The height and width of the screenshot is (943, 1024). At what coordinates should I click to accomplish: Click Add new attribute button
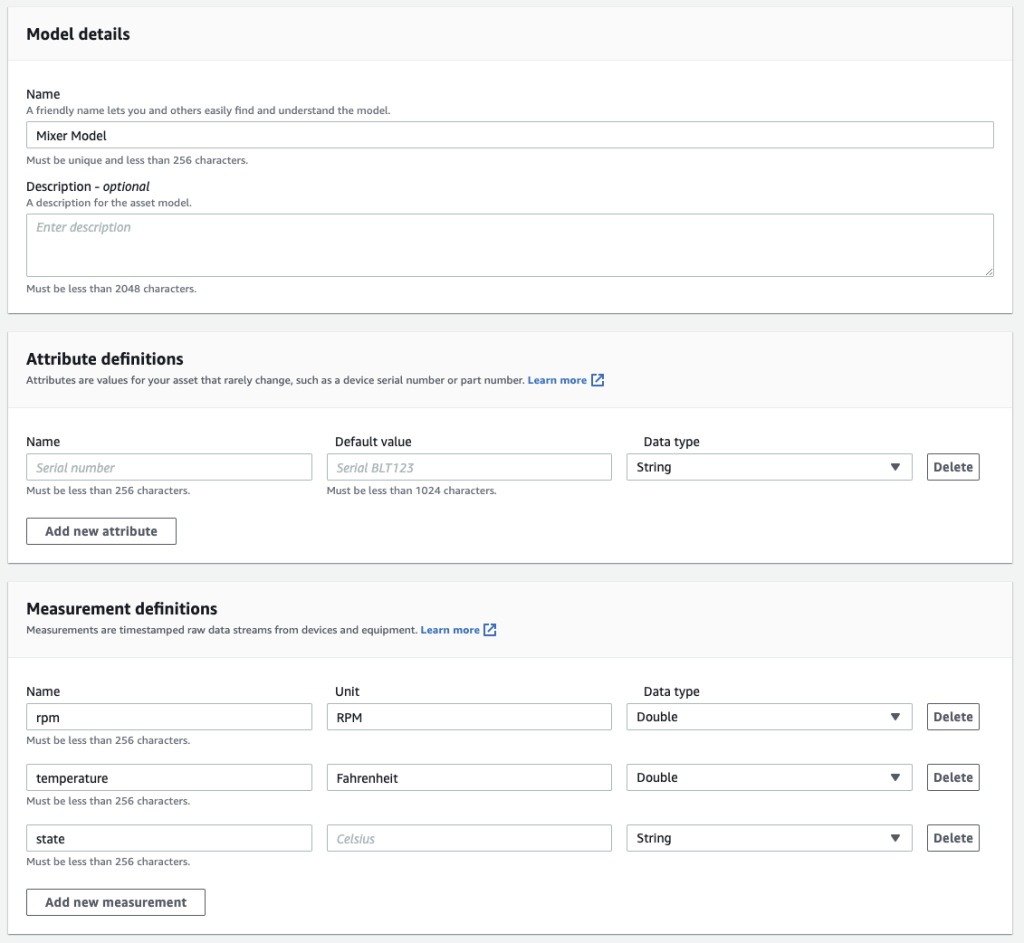[x=101, y=531]
